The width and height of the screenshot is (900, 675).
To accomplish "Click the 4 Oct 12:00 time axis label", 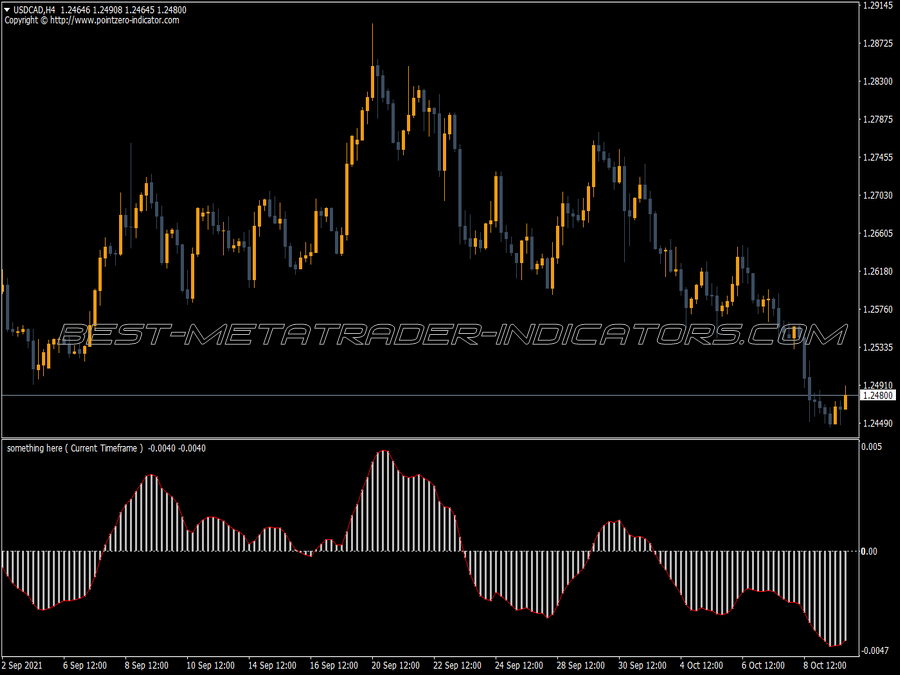I will point(701,665).
